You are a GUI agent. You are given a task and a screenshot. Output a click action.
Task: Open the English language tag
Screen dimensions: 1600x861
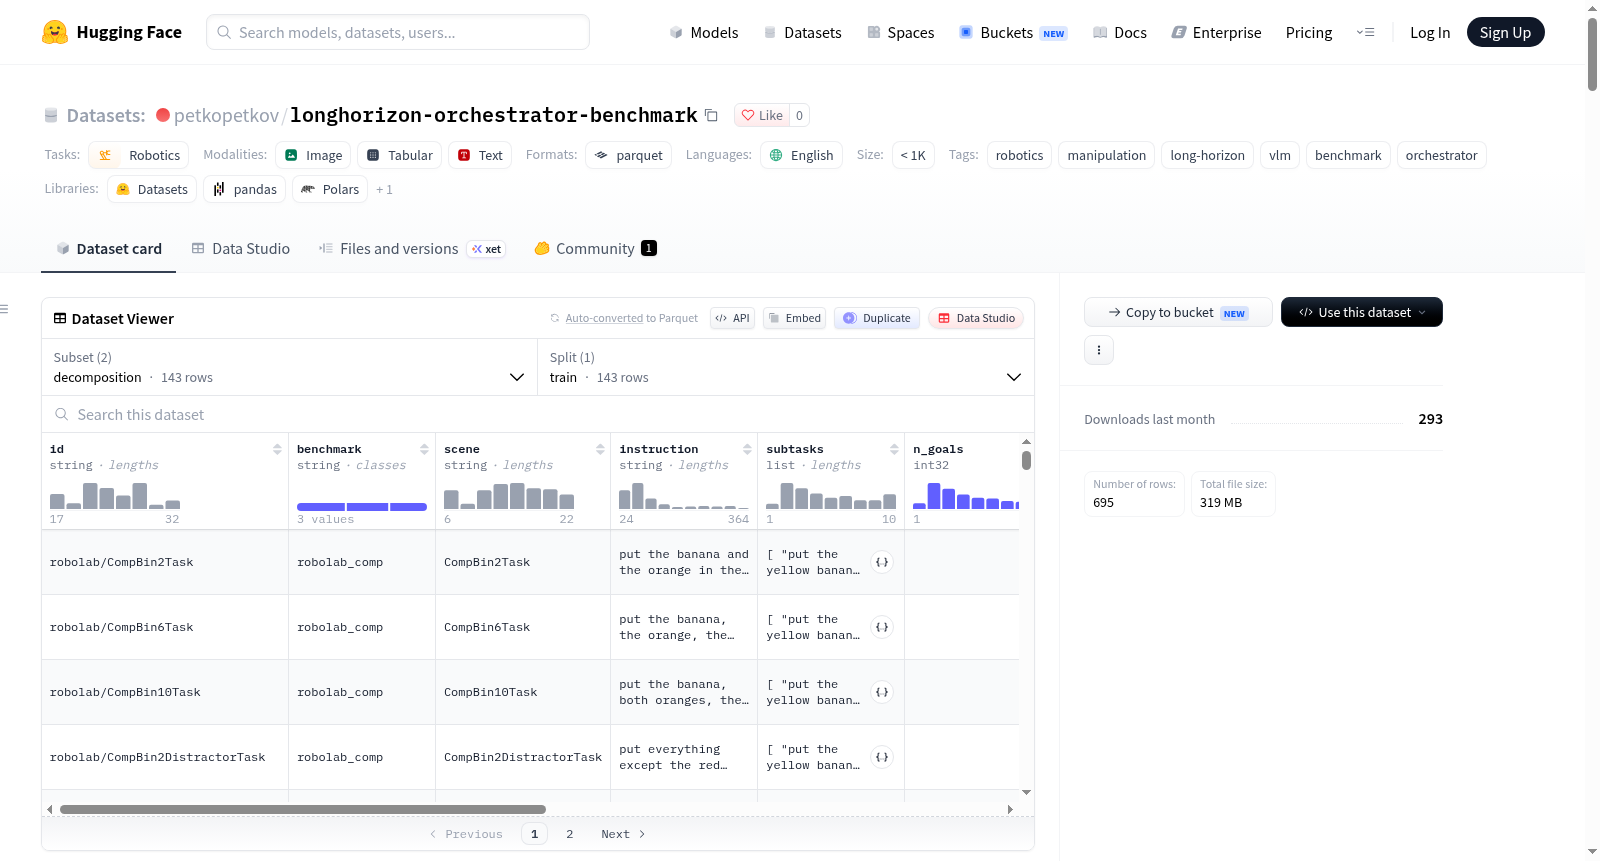pos(801,155)
